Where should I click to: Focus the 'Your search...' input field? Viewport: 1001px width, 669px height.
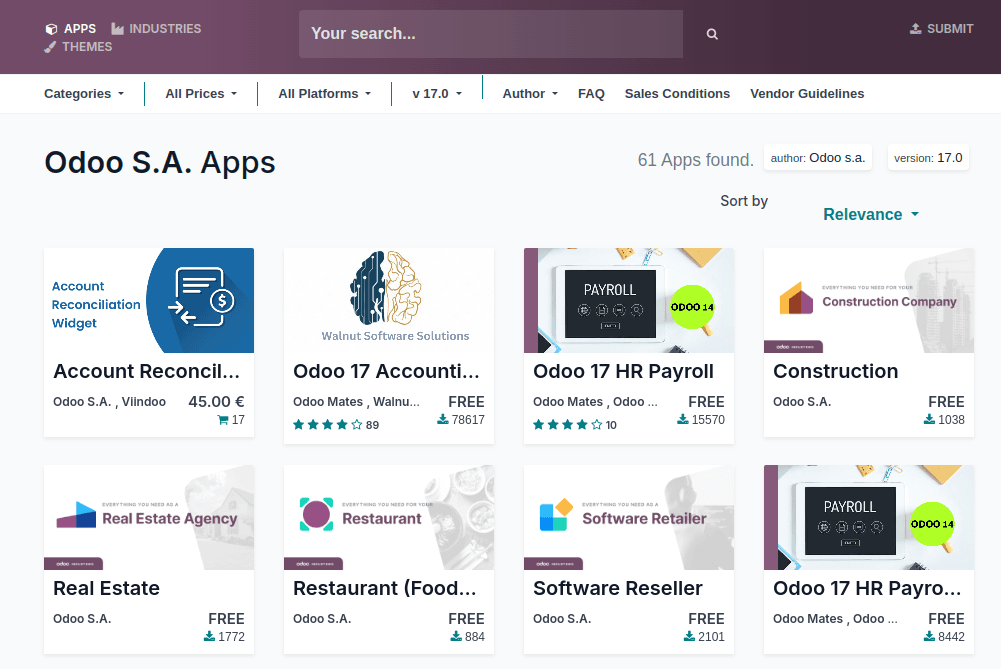tap(491, 34)
